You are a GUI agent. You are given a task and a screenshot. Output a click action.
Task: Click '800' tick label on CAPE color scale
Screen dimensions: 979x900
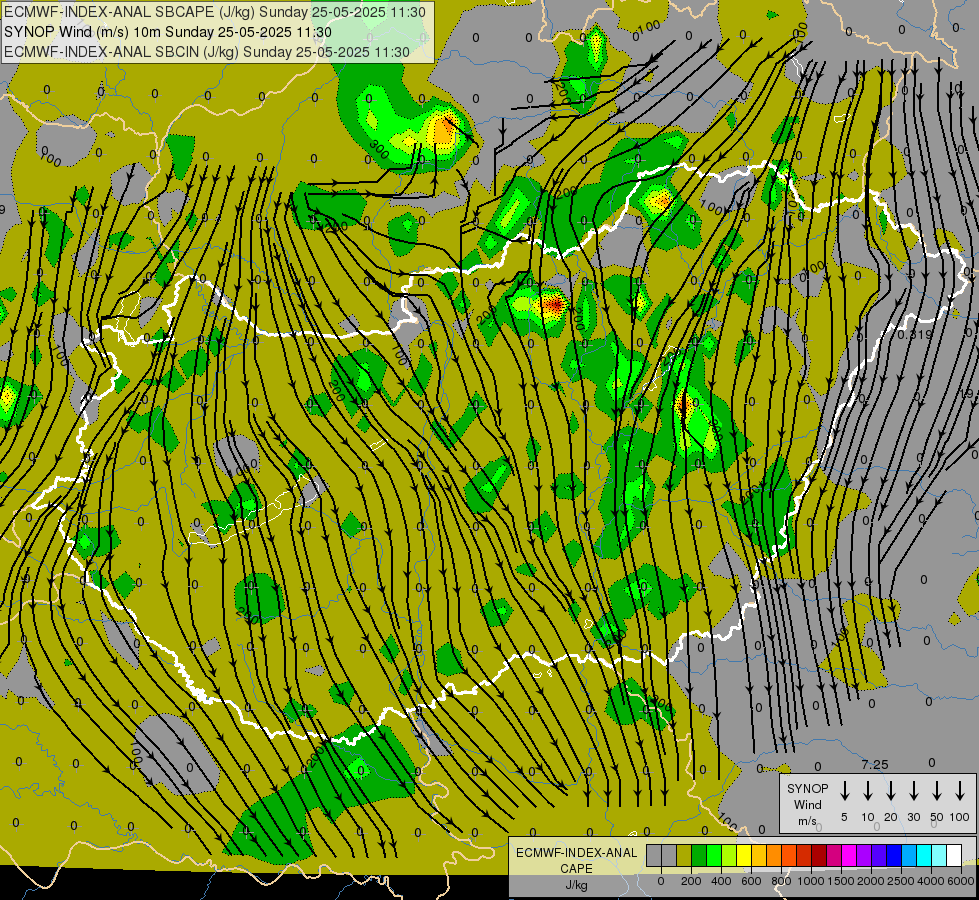tap(781, 881)
